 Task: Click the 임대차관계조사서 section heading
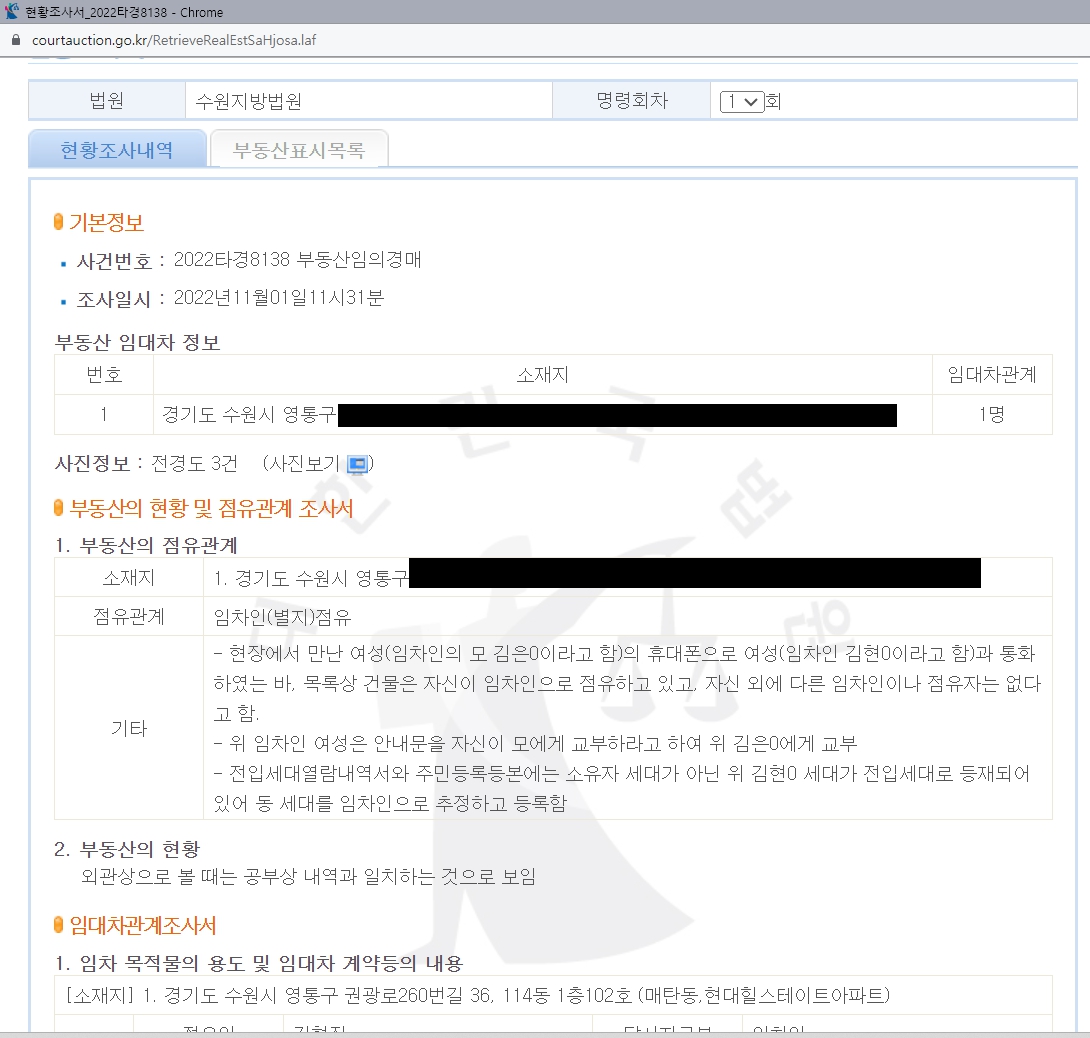(143, 925)
